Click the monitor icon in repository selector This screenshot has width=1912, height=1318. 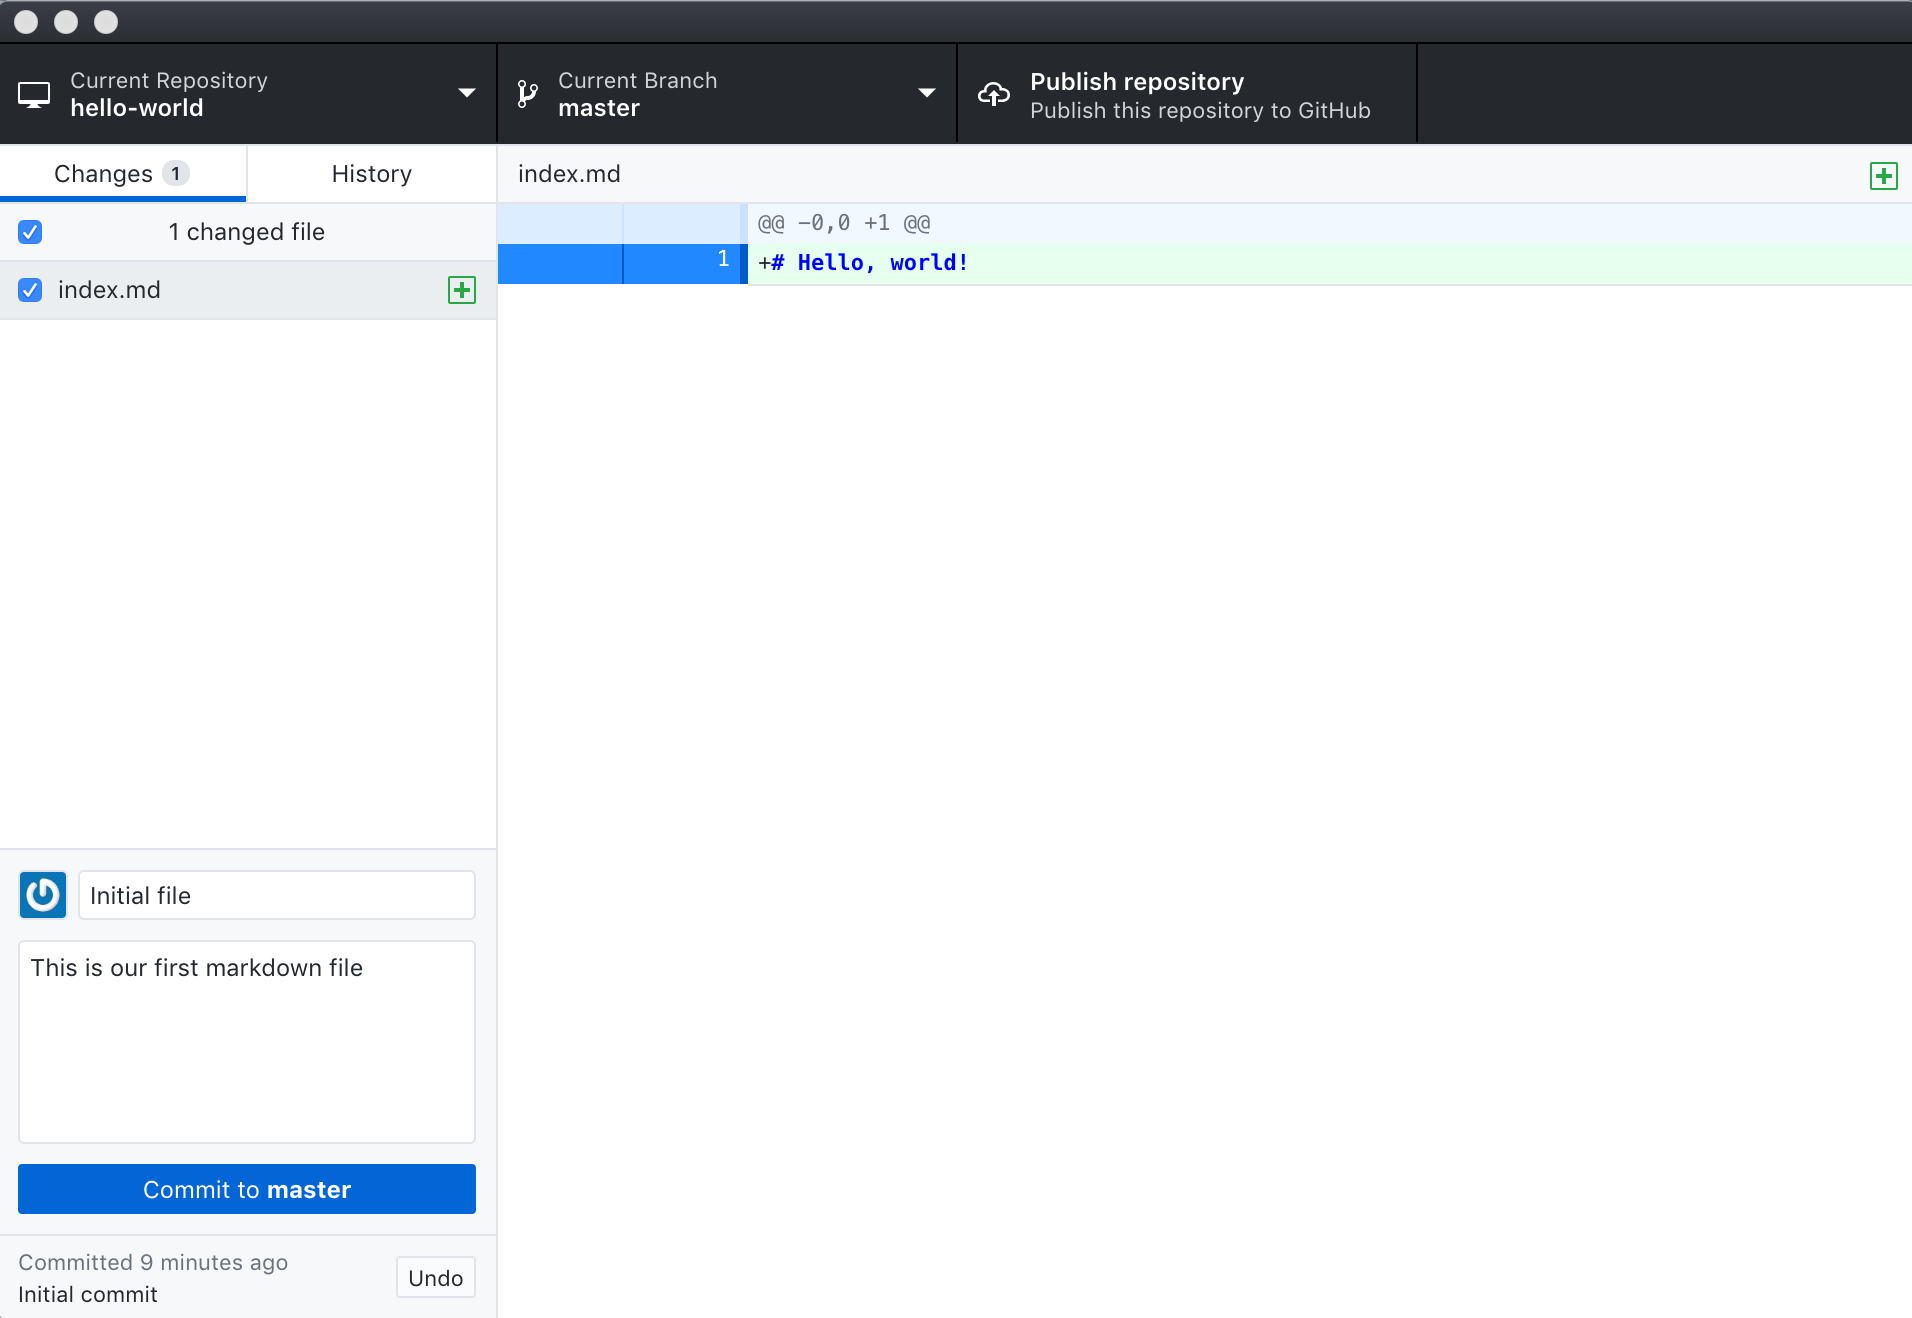click(x=34, y=93)
